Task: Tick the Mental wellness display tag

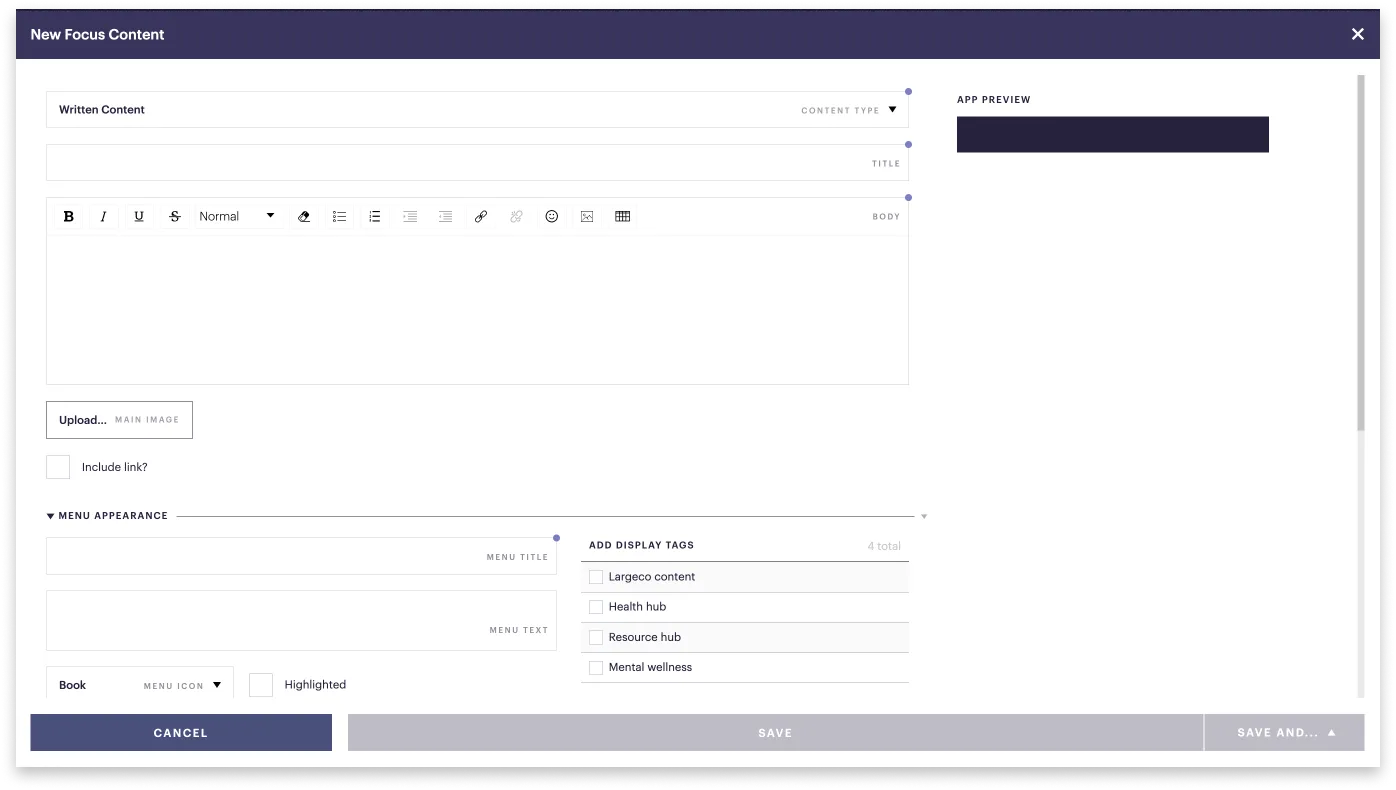Action: [x=596, y=667]
